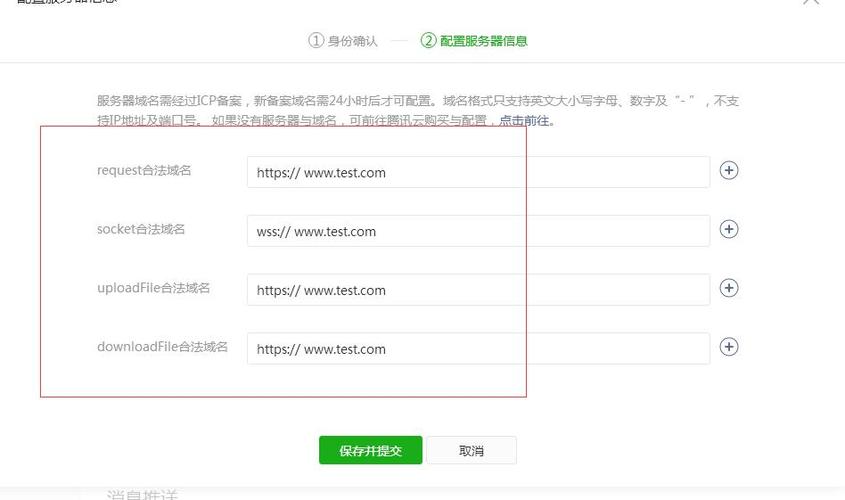Click the downloadFile合法域名 label

pyautogui.click(x=162, y=347)
